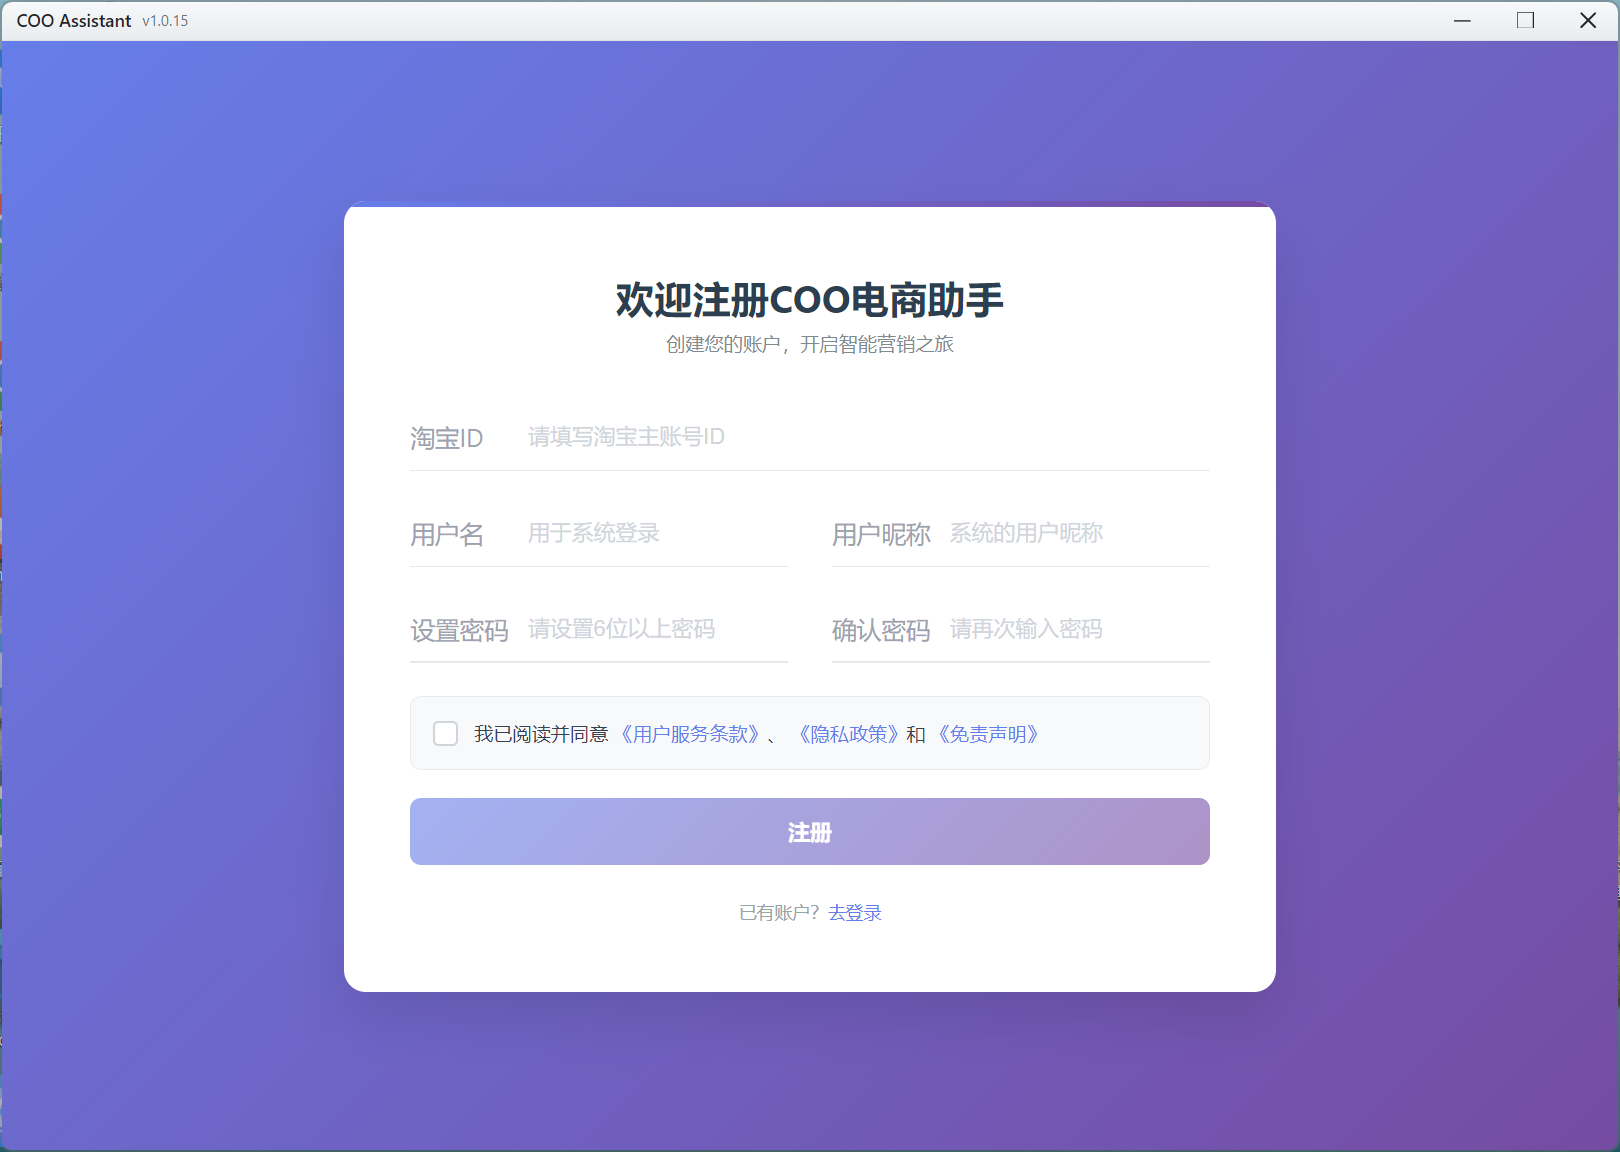Viewport: 1620px width, 1152px height.
Task: Open the 《隐私政策》 privacy policy link
Action: (849, 733)
